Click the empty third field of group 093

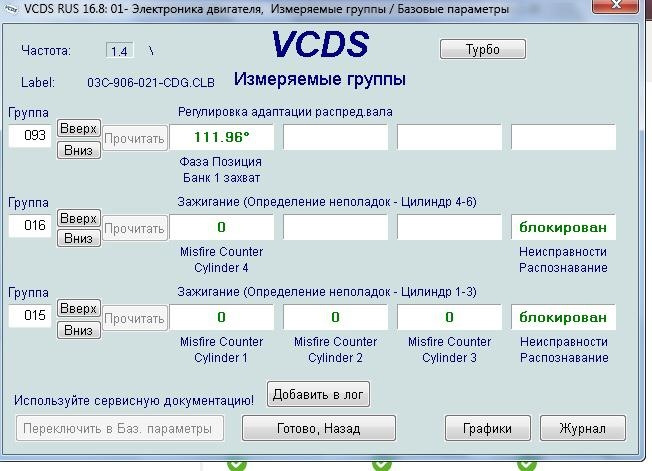point(449,137)
